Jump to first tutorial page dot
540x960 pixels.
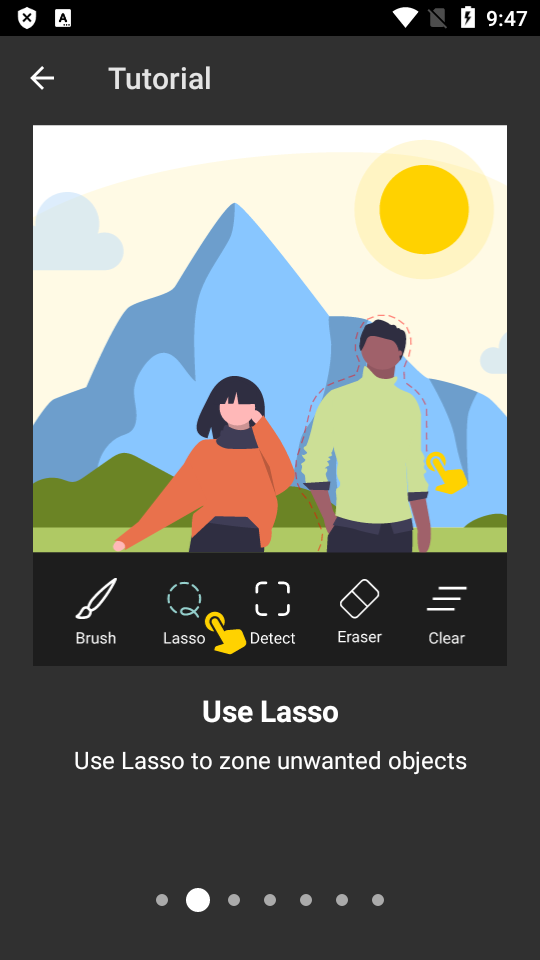(162, 900)
